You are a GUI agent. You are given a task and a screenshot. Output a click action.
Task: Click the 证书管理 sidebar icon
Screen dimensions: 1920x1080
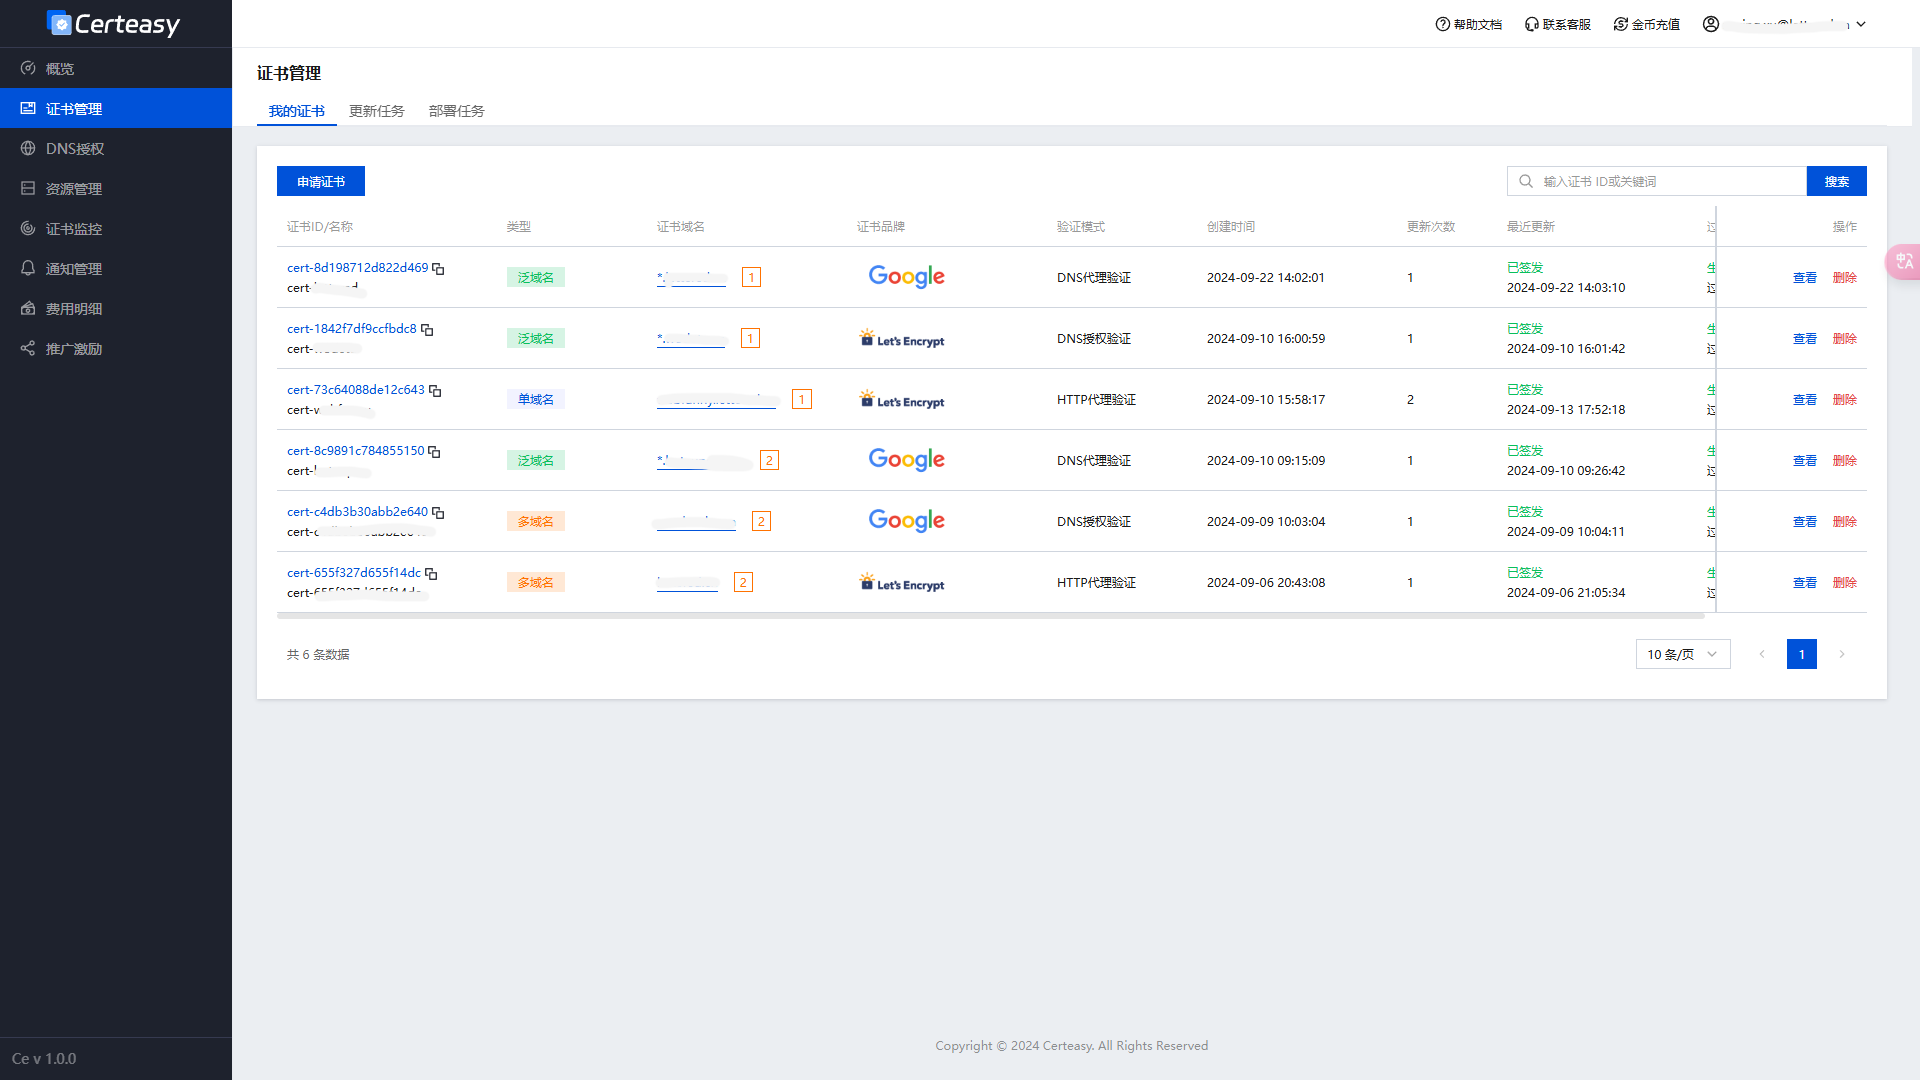[x=28, y=109]
